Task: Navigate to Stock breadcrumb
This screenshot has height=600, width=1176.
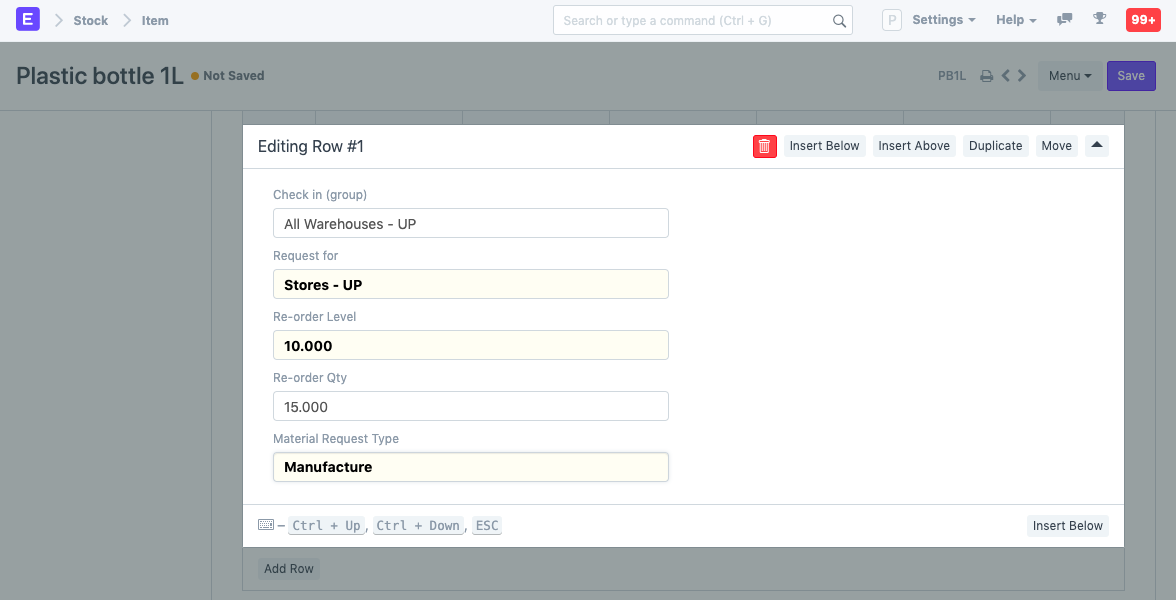Action: [x=90, y=20]
